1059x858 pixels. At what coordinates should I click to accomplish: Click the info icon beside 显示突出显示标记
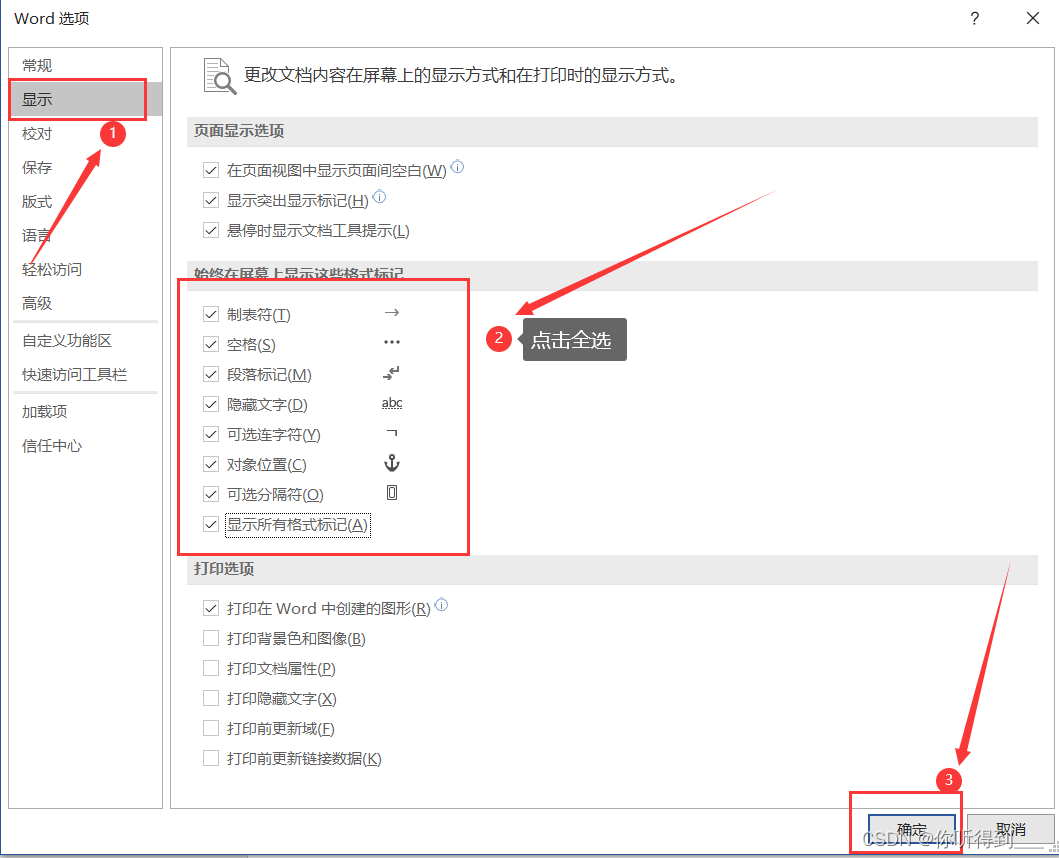click(378, 198)
